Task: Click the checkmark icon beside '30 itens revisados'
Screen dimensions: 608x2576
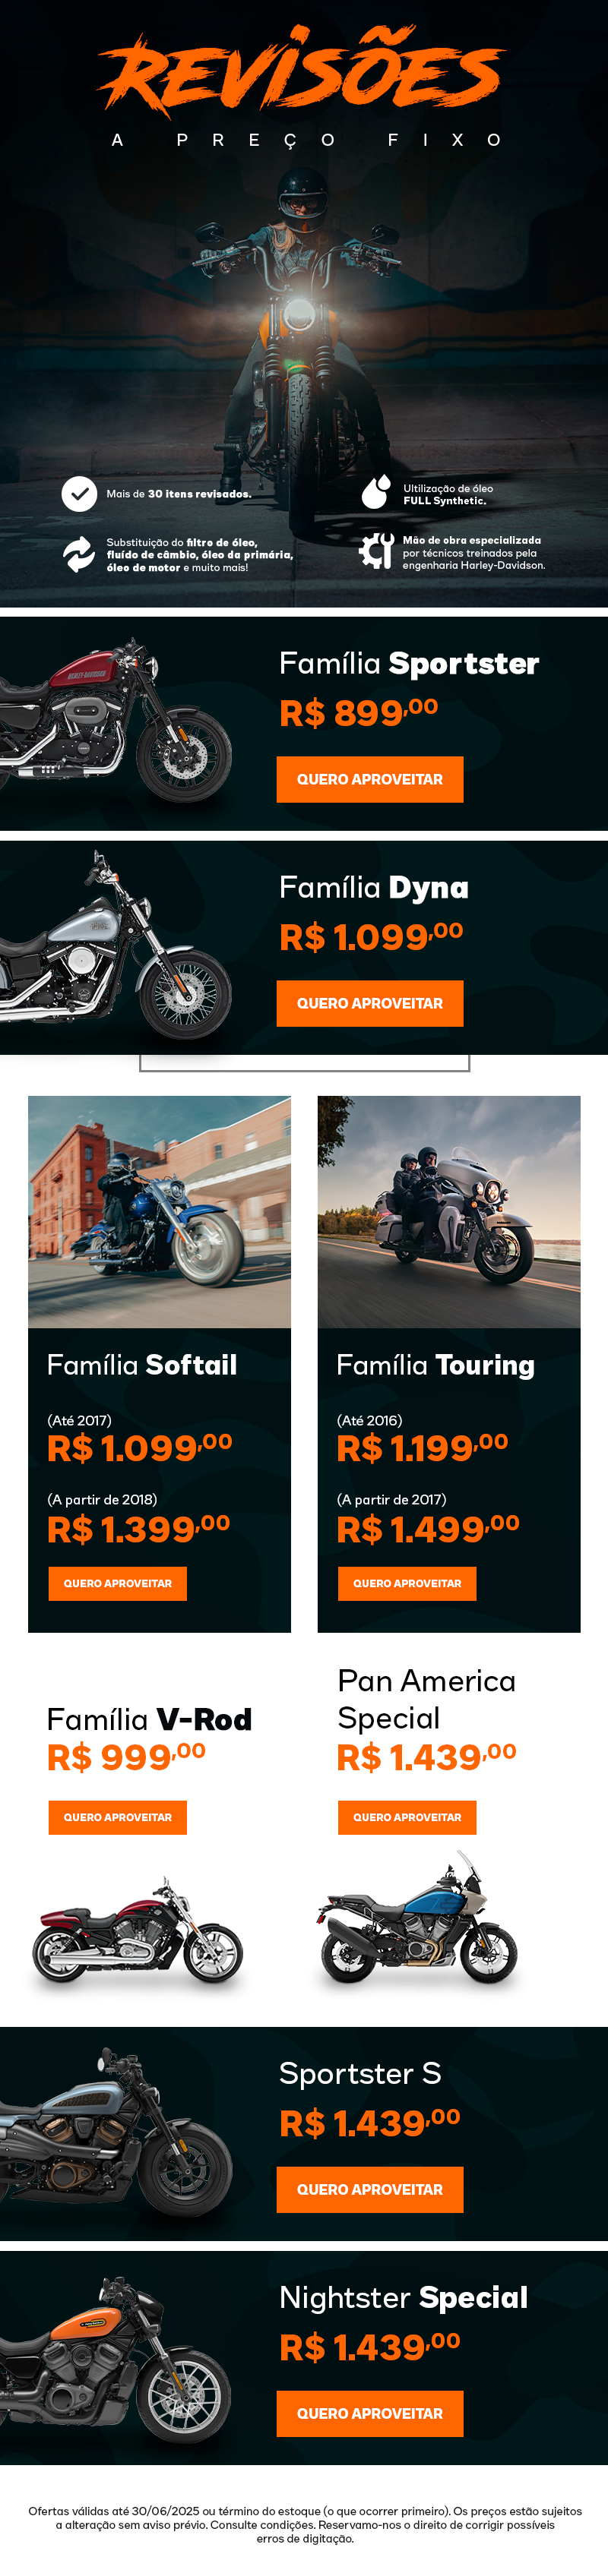Action: click(79, 494)
